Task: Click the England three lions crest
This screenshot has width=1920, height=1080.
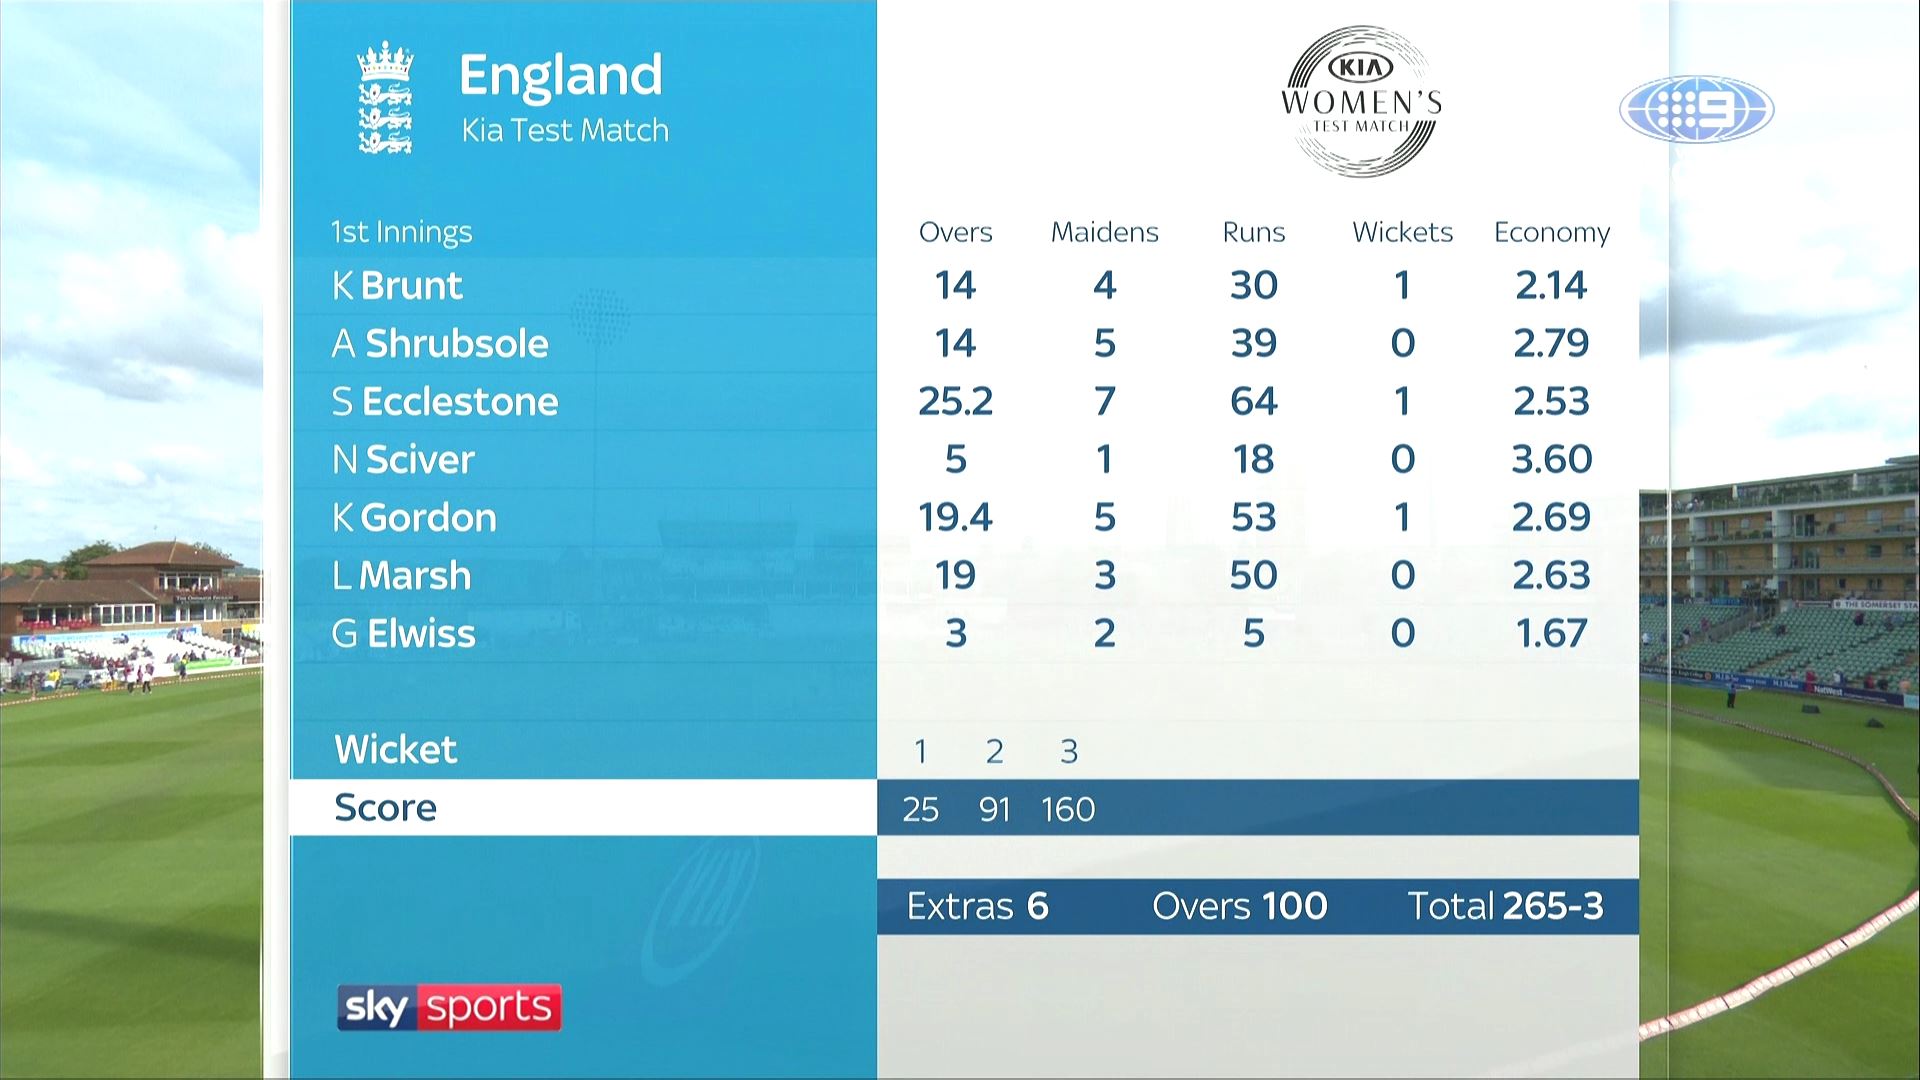Action: [x=385, y=98]
